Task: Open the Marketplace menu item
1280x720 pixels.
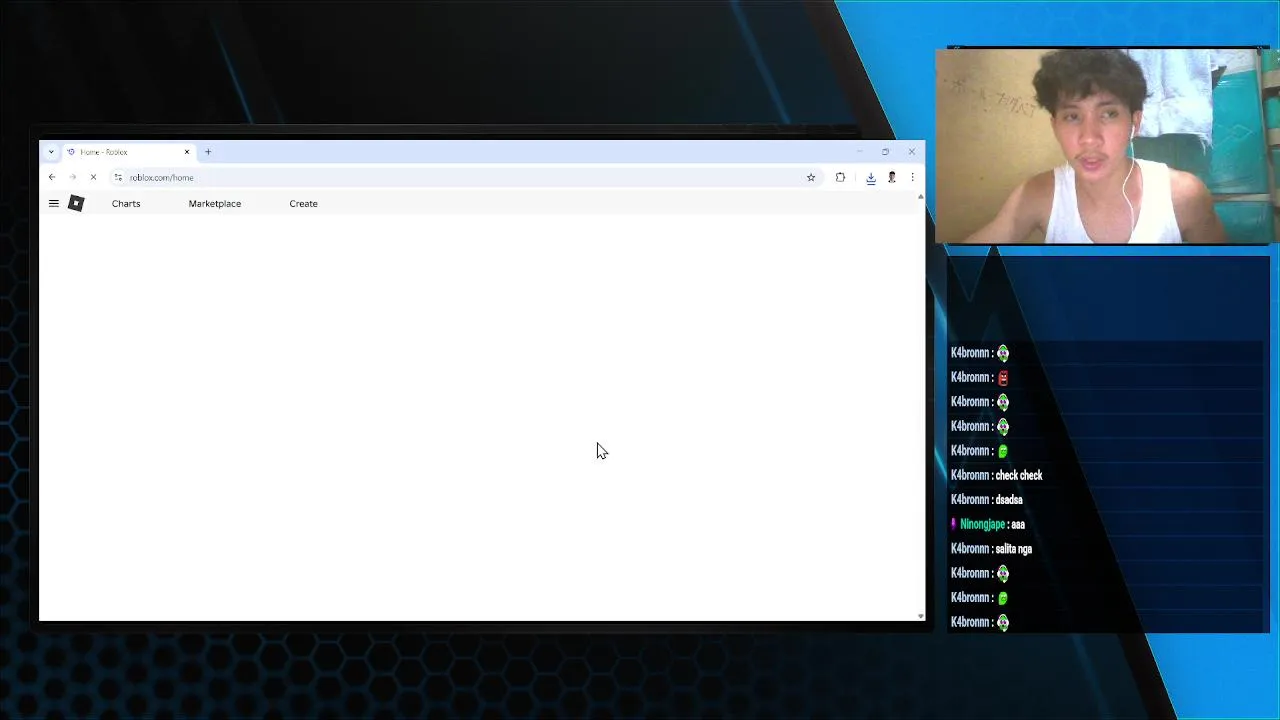Action: coord(215,203)
